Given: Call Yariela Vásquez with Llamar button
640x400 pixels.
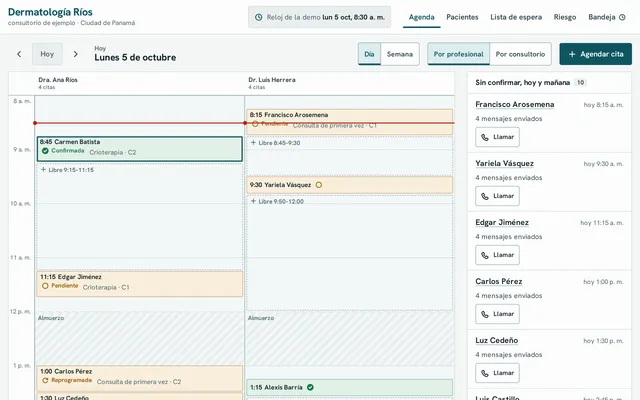Looking at the screenshot, I should (497, 196).
